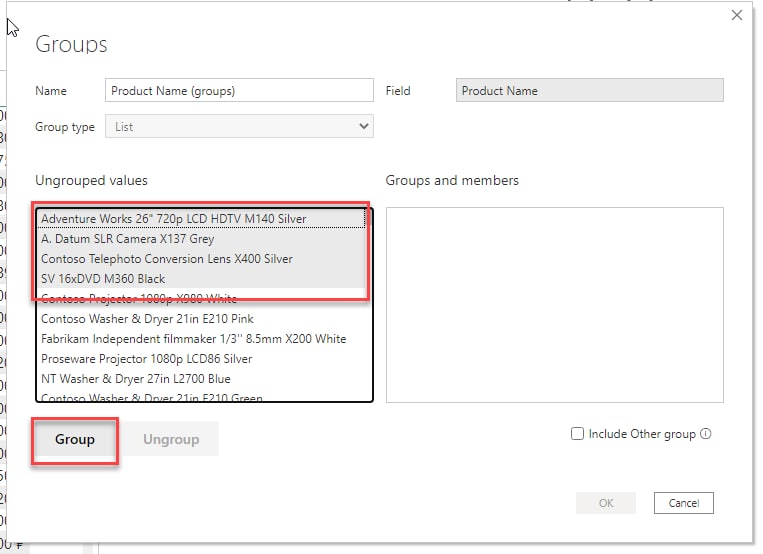
Task: Open the Group type dropdown
Action: [x=239, y=127]
